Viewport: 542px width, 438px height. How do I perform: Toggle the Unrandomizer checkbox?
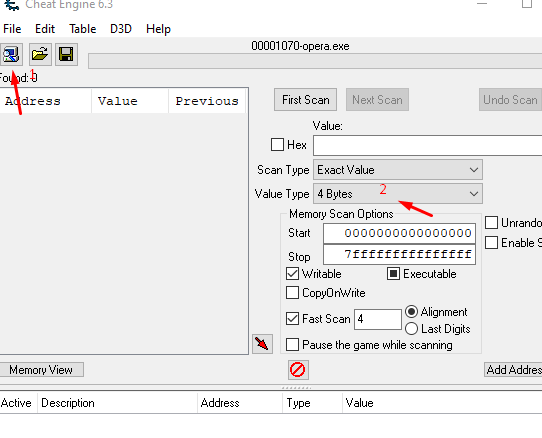click(x=492, y=223)
